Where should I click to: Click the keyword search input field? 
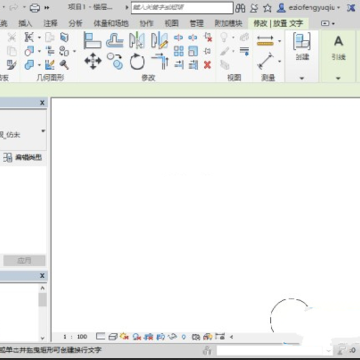point(182,8)
